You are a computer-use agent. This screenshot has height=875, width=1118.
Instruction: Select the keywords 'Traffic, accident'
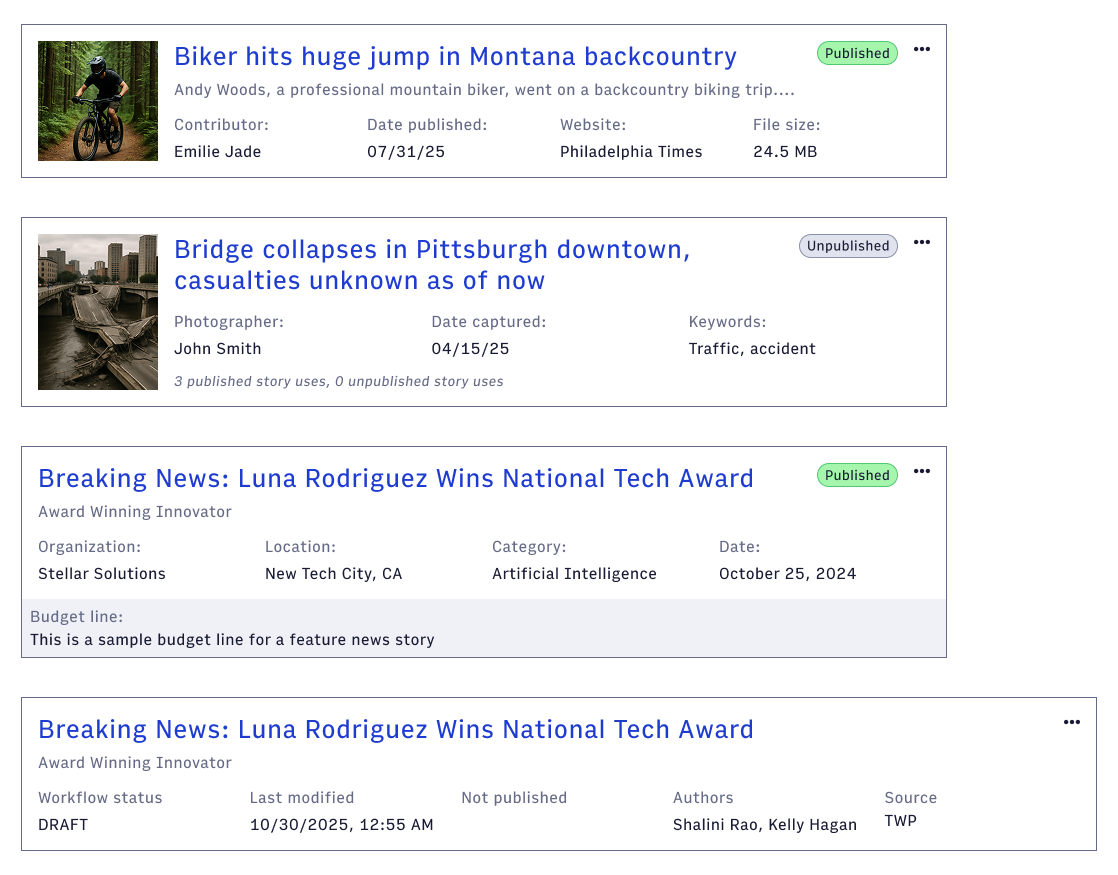[752, 349]
